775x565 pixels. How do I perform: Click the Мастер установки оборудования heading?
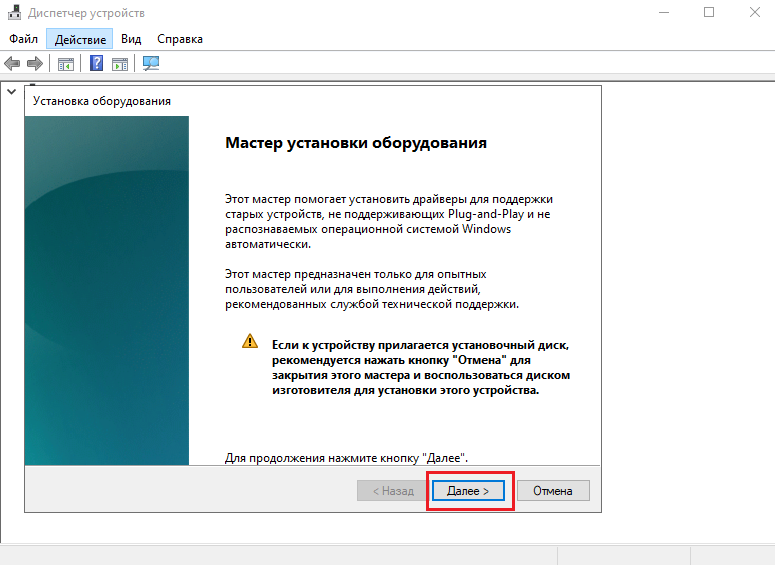tap(356, 143)
